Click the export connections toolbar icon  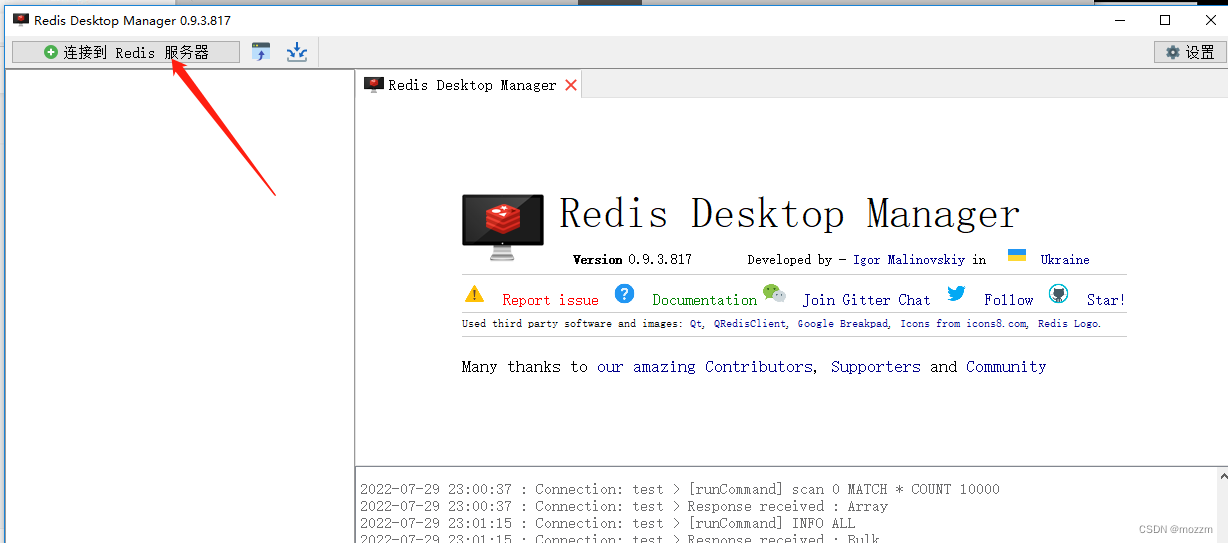click(297, 52)
